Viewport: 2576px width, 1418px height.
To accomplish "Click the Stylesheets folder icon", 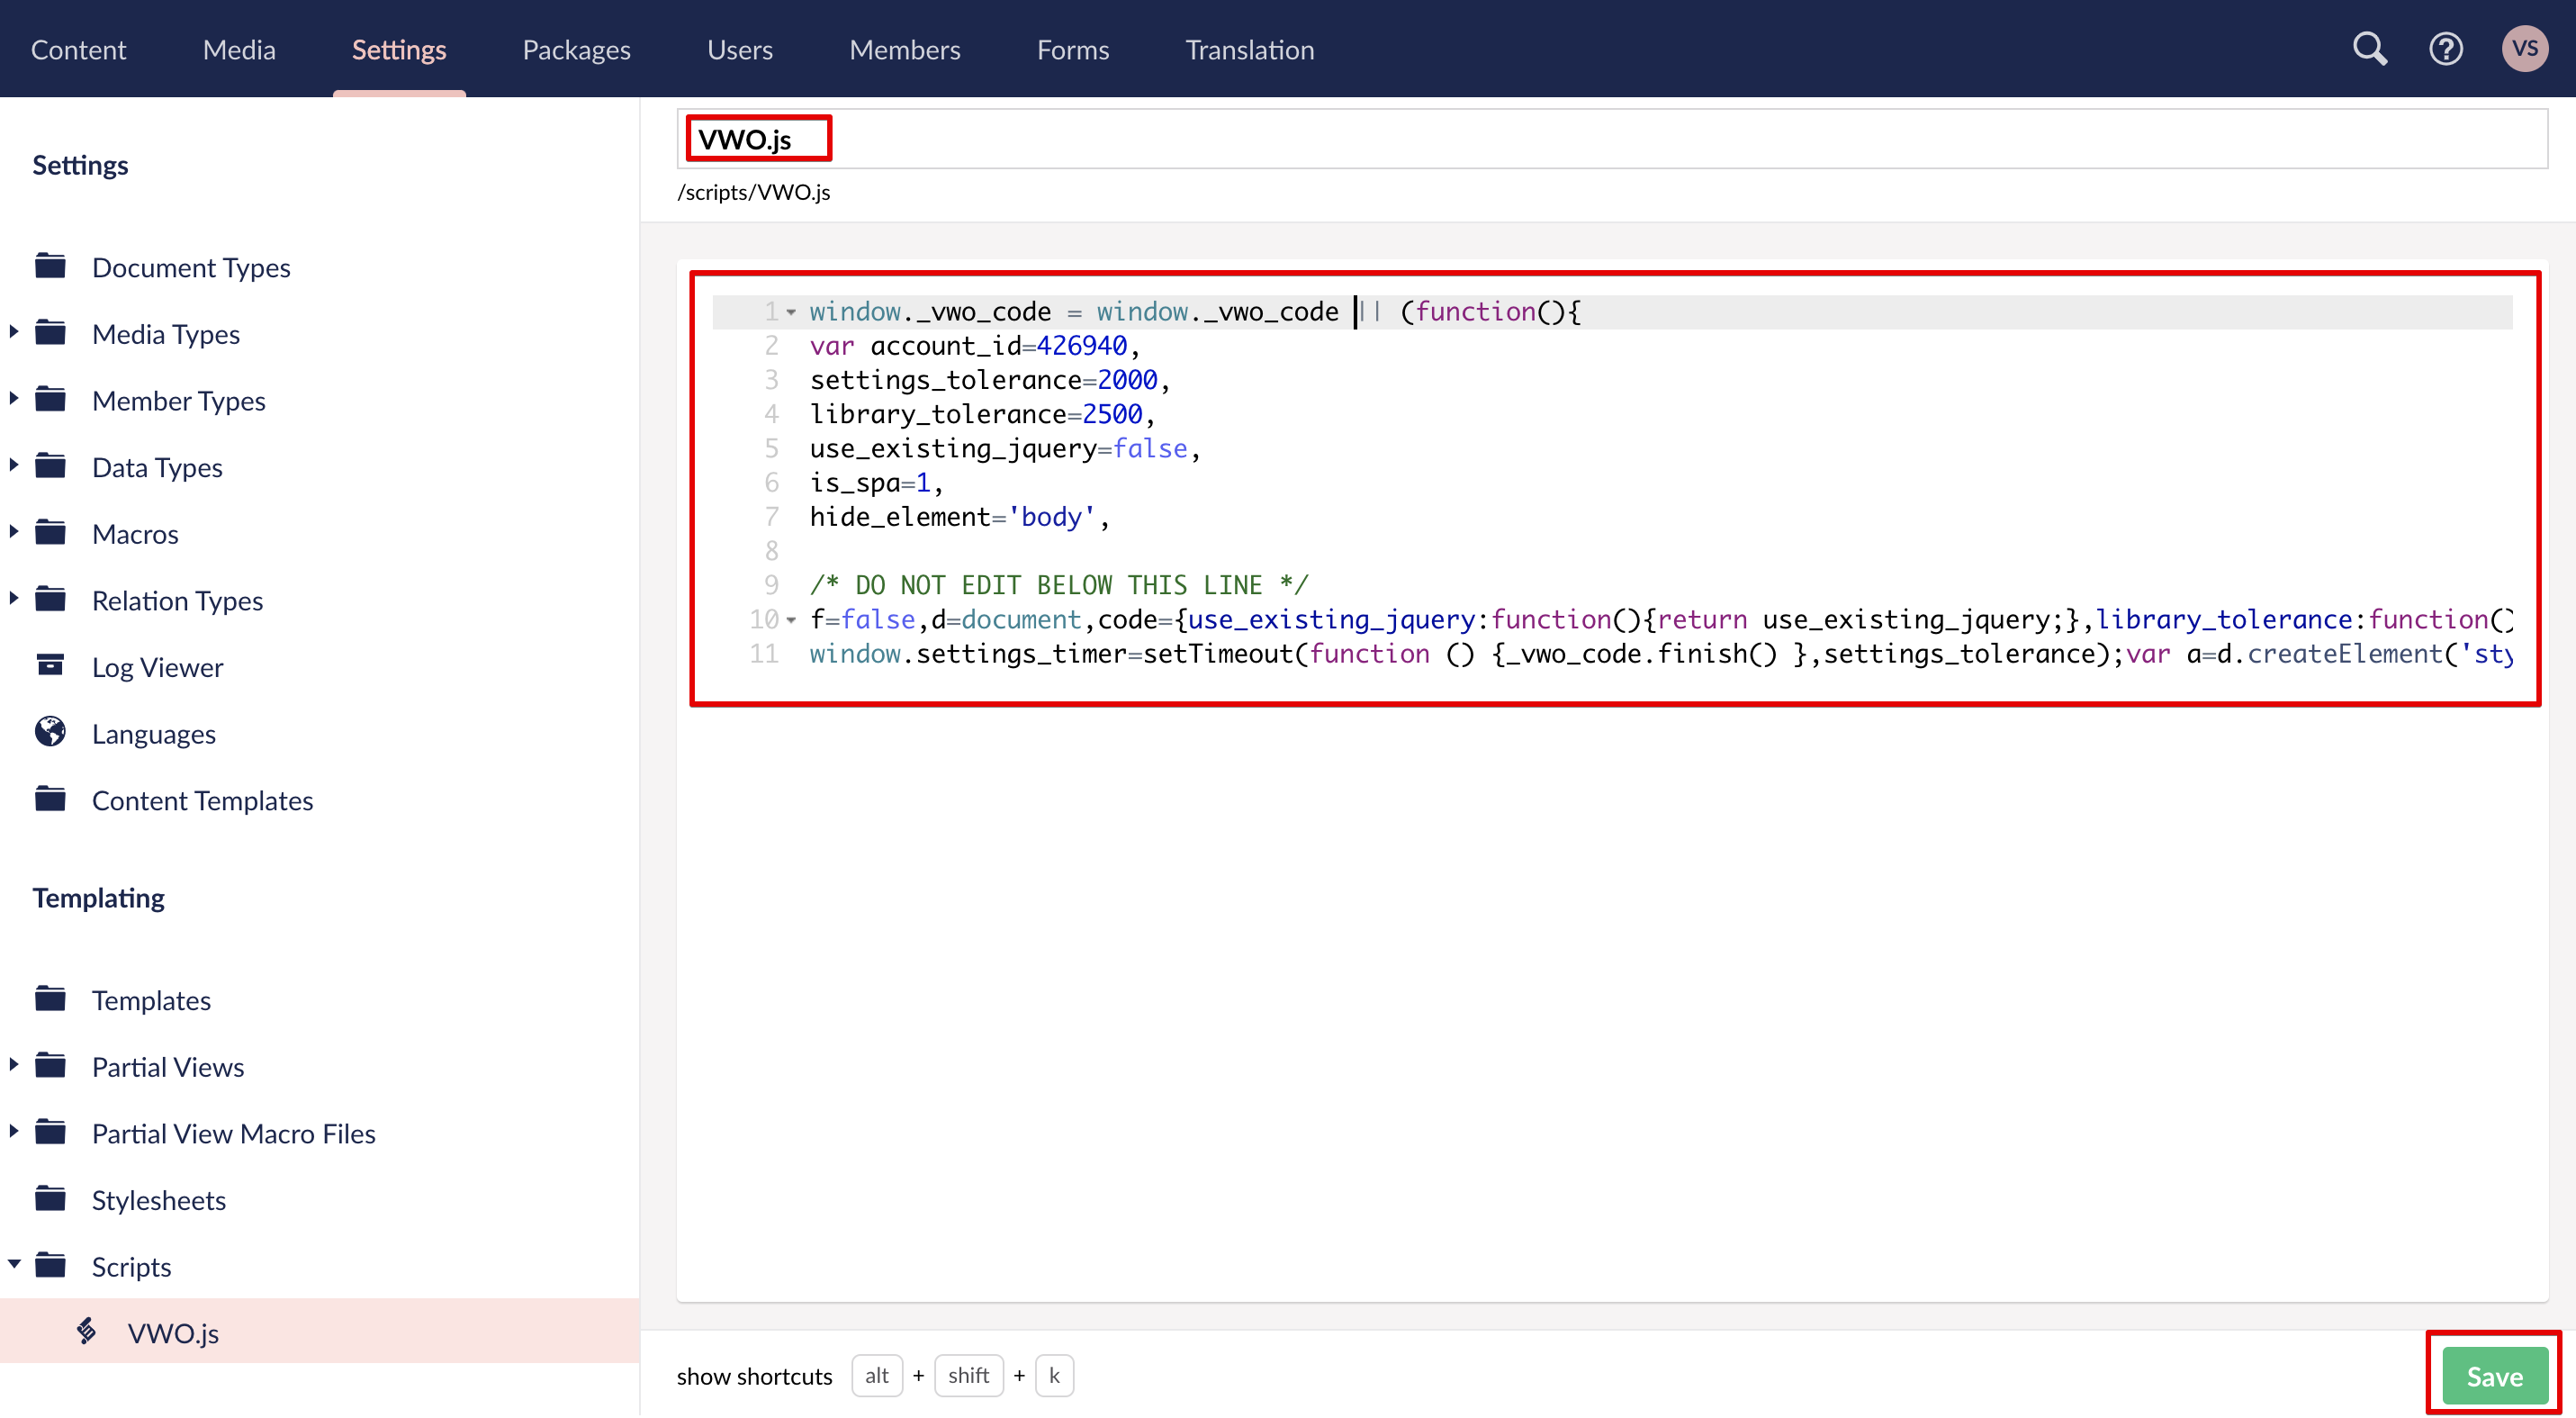I will tap(50, 1199).
